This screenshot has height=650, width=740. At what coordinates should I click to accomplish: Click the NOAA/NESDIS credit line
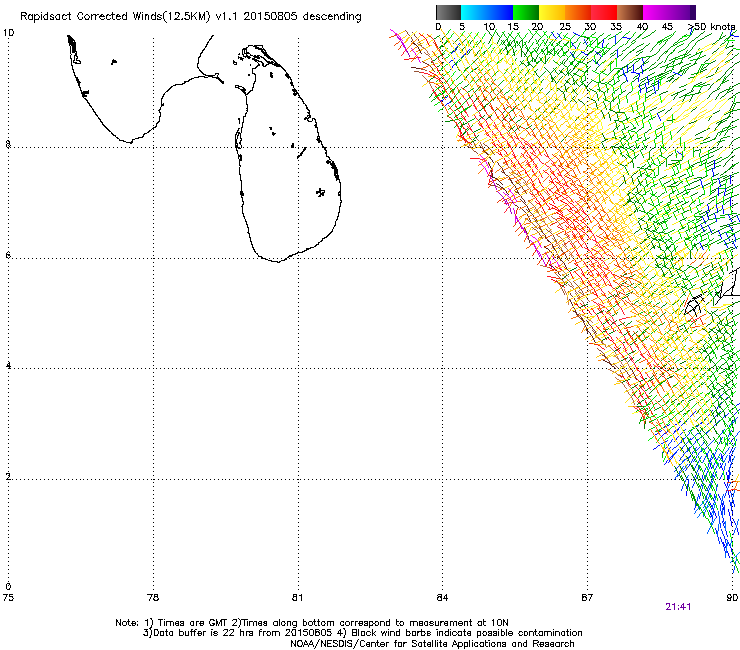coord(432,644)
